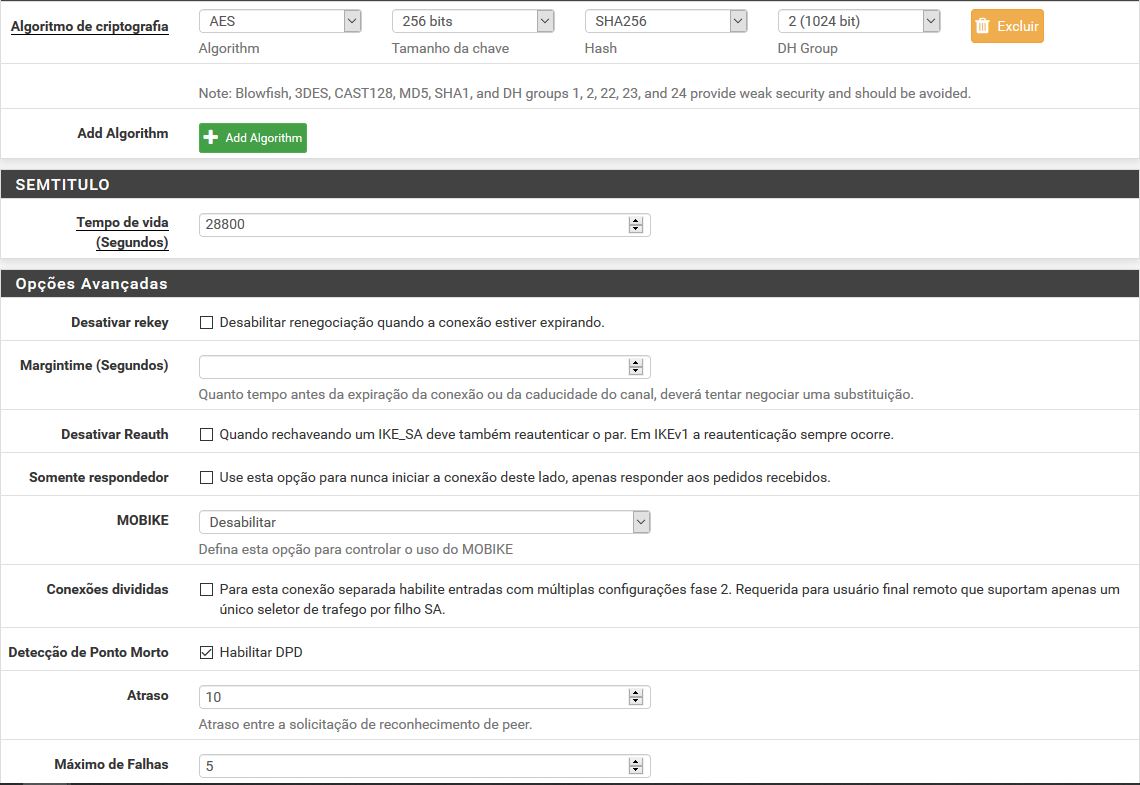Viewport: 1140px width, 785px height.
Task: Click into the Margintime input field
Action: (x=412, y=367)
